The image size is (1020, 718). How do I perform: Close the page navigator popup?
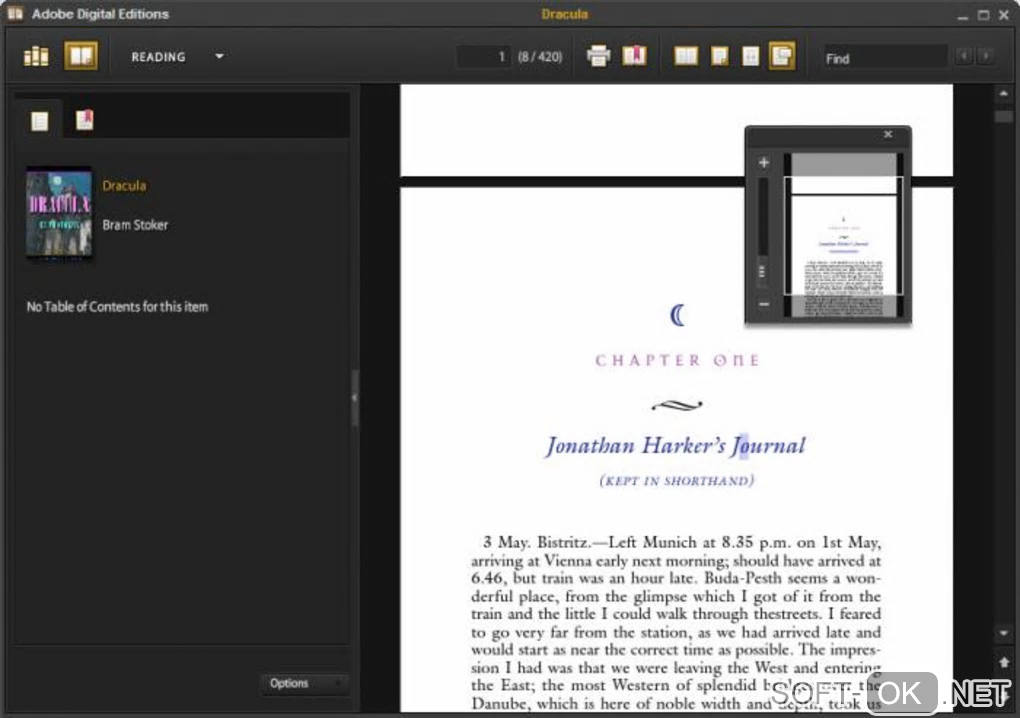[888, 135]
